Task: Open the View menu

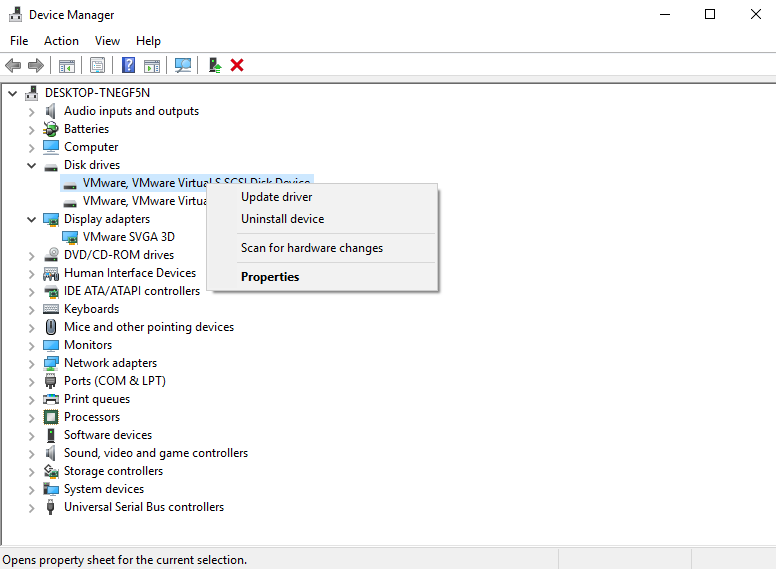Action: point(107,41)
